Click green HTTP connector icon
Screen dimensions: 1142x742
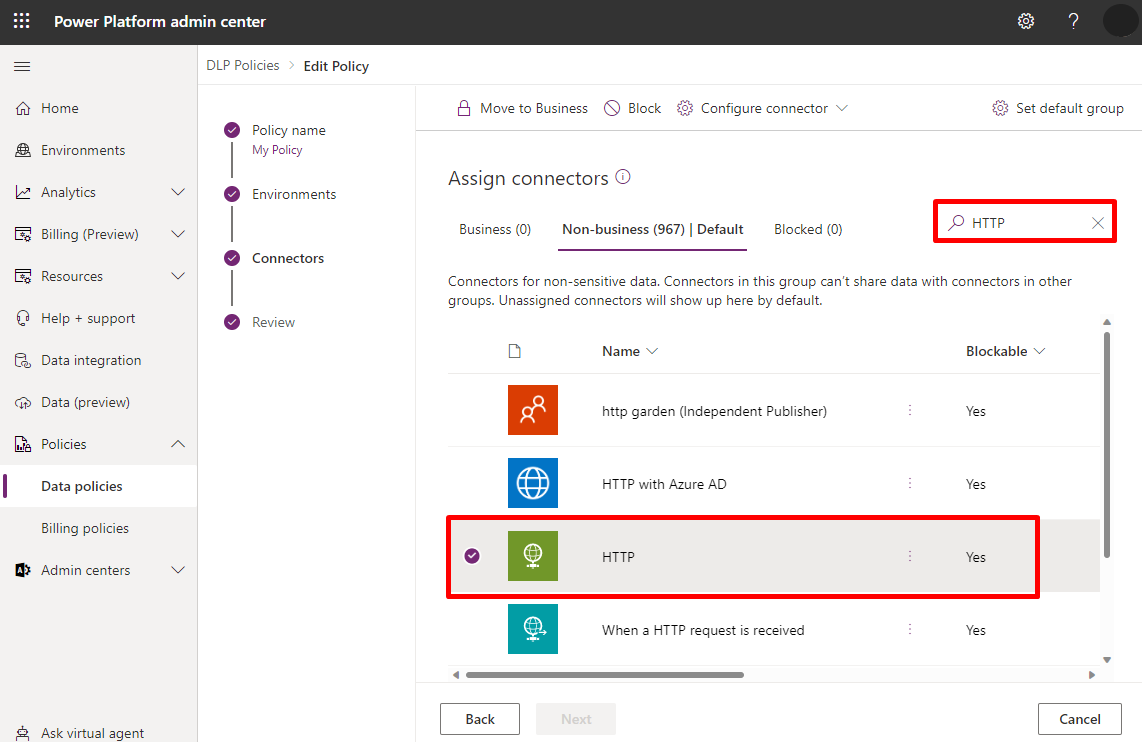click(x=532, y=556)
